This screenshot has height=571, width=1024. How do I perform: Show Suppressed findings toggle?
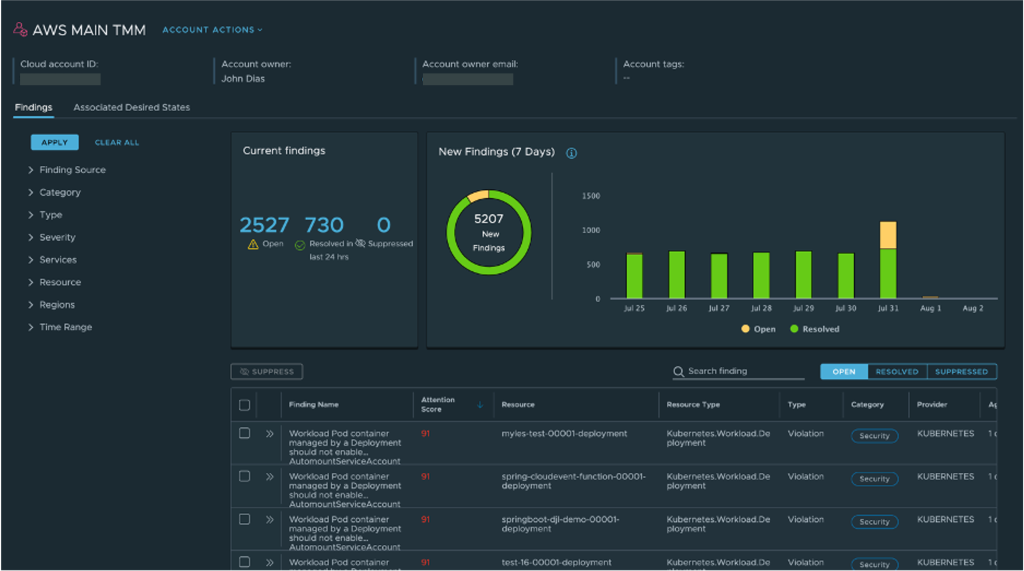click(x=961, y=371)
